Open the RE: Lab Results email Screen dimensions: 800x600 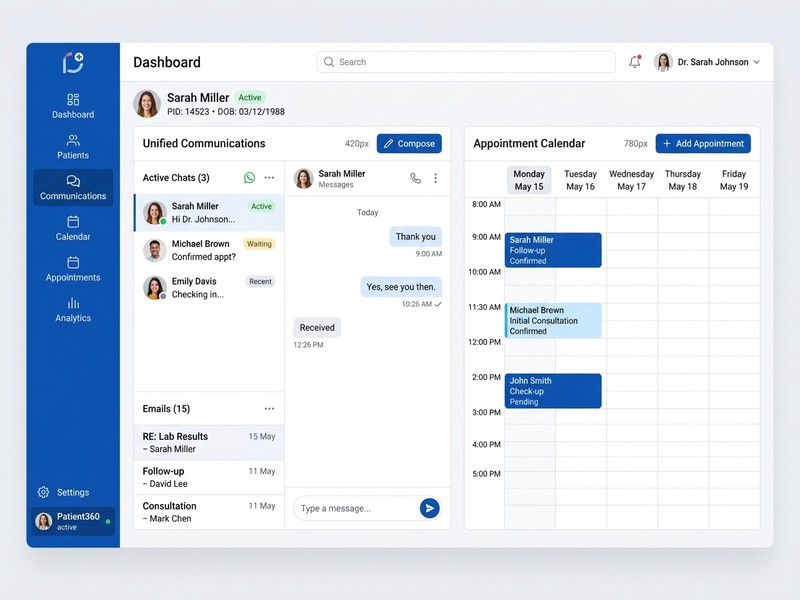click(x=208, y=443)
